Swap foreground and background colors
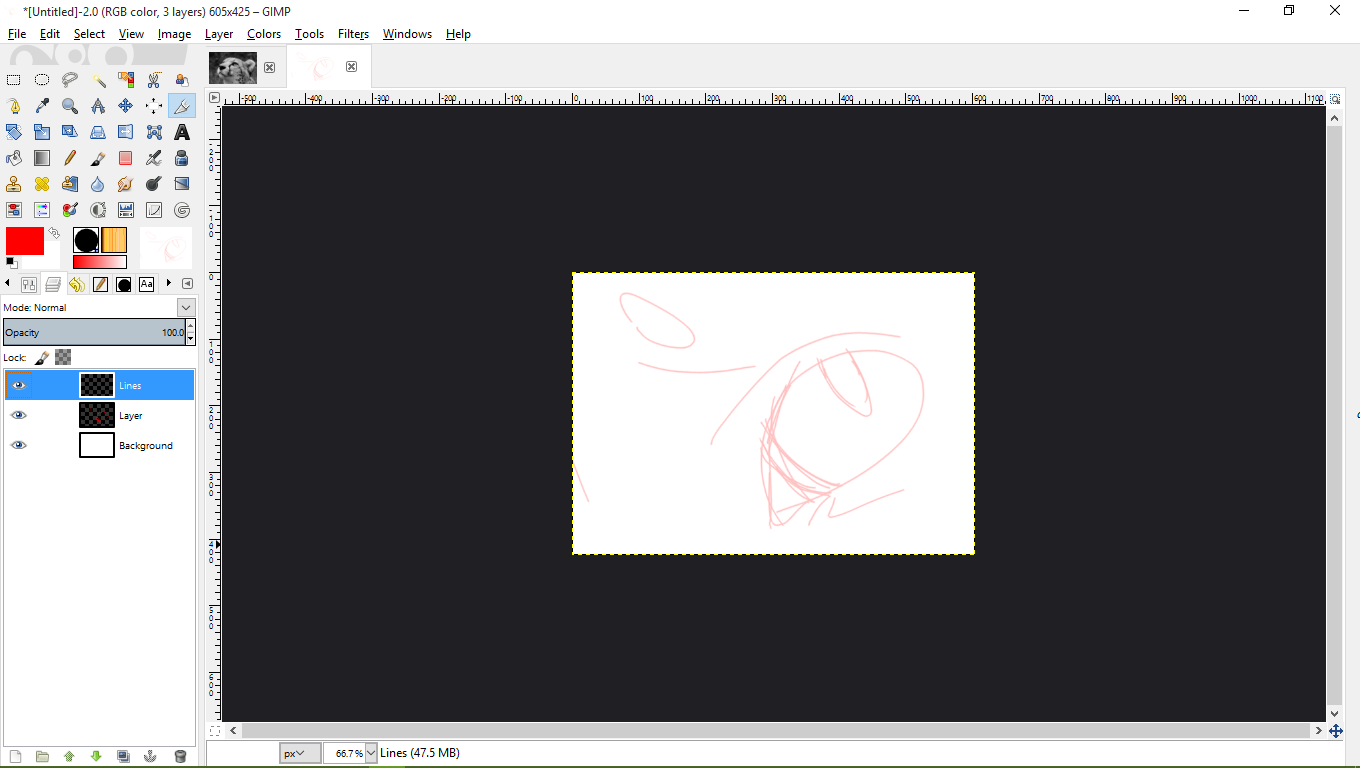The height and width of the screenshot is (768, 1360). (x=54, y=233)
